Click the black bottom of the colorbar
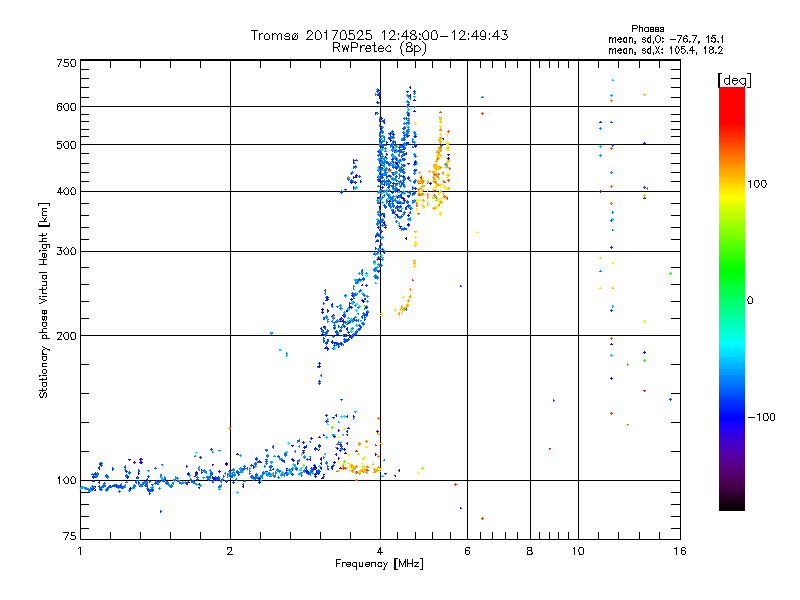The image size is (800, 600). click(x=732, y=503)
